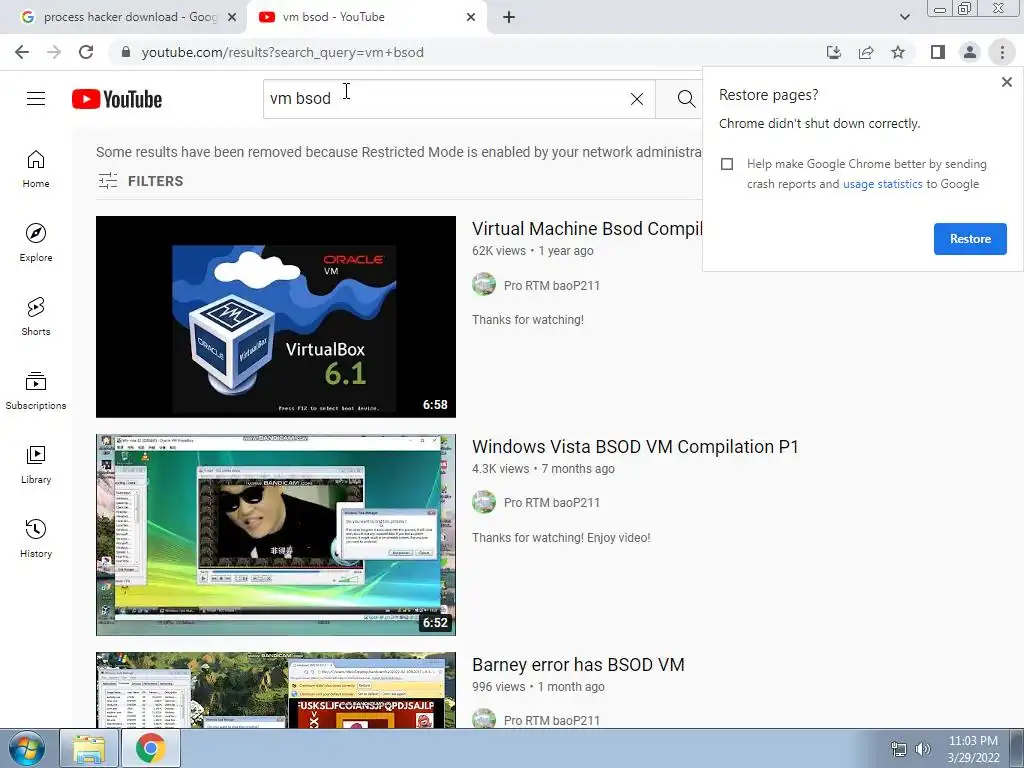Click channel avatar of Vista video
This screenshot has width=1024, height=768.
484,502
